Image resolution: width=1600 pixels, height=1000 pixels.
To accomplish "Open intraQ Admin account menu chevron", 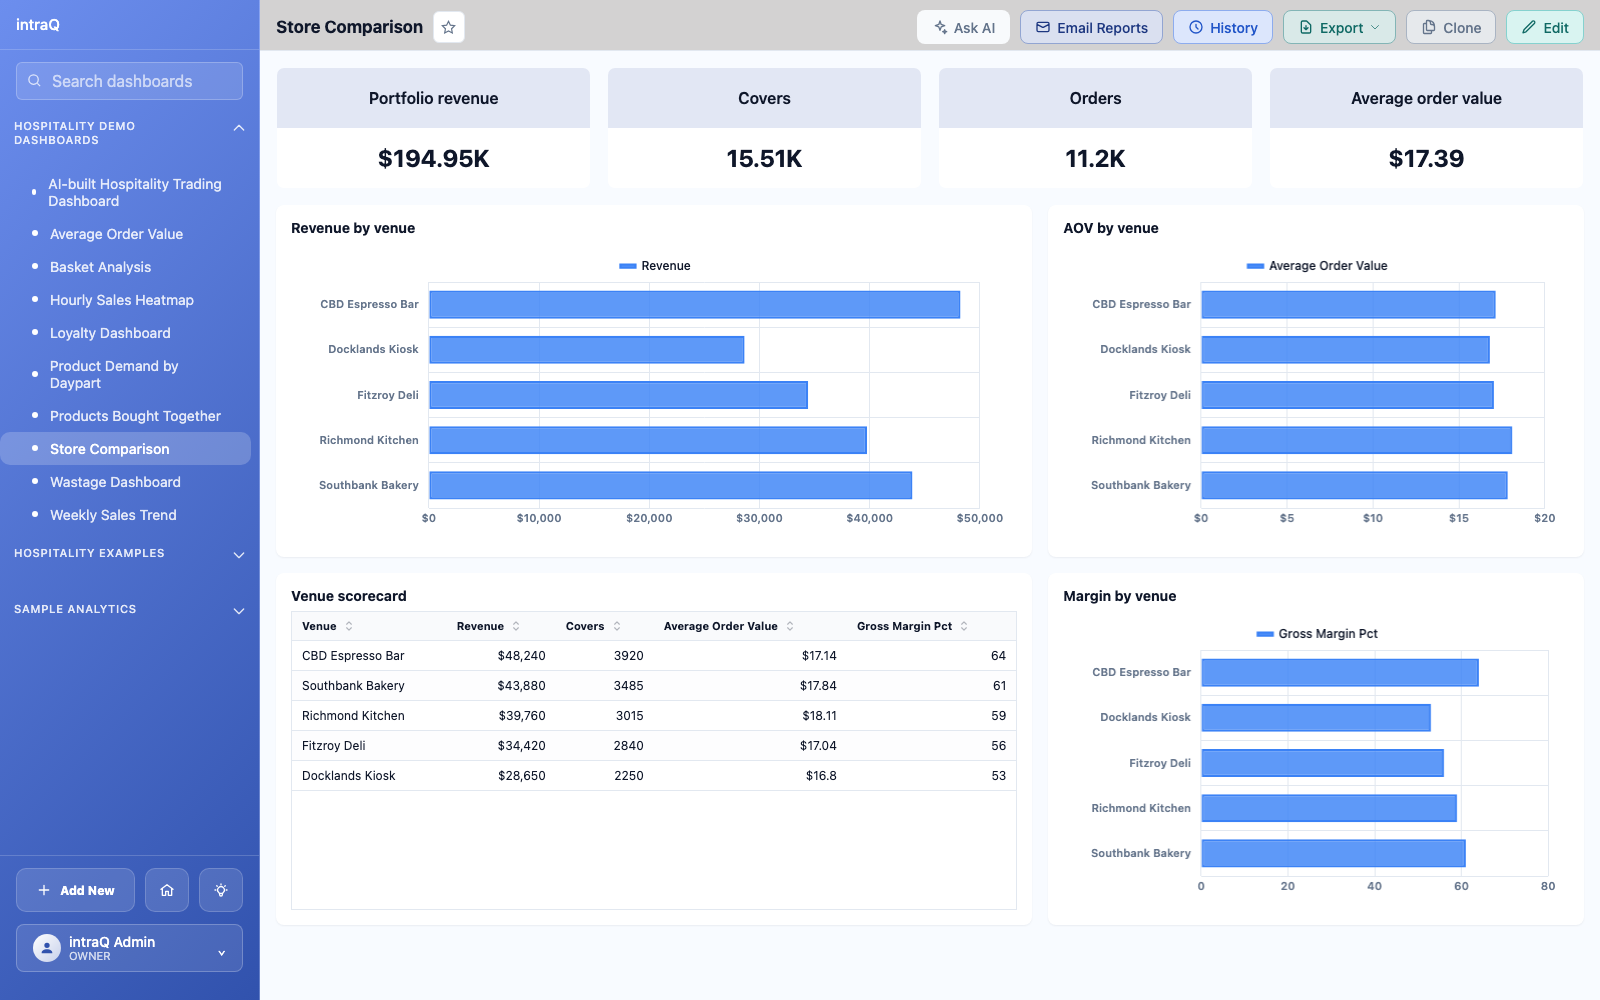I will coord(222,954).
